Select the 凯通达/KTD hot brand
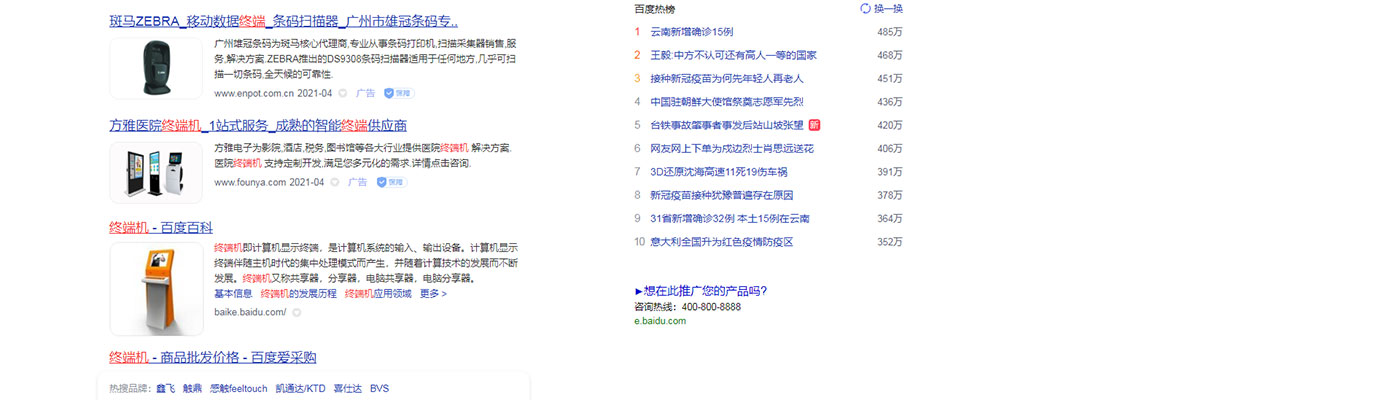 point(300,388)
